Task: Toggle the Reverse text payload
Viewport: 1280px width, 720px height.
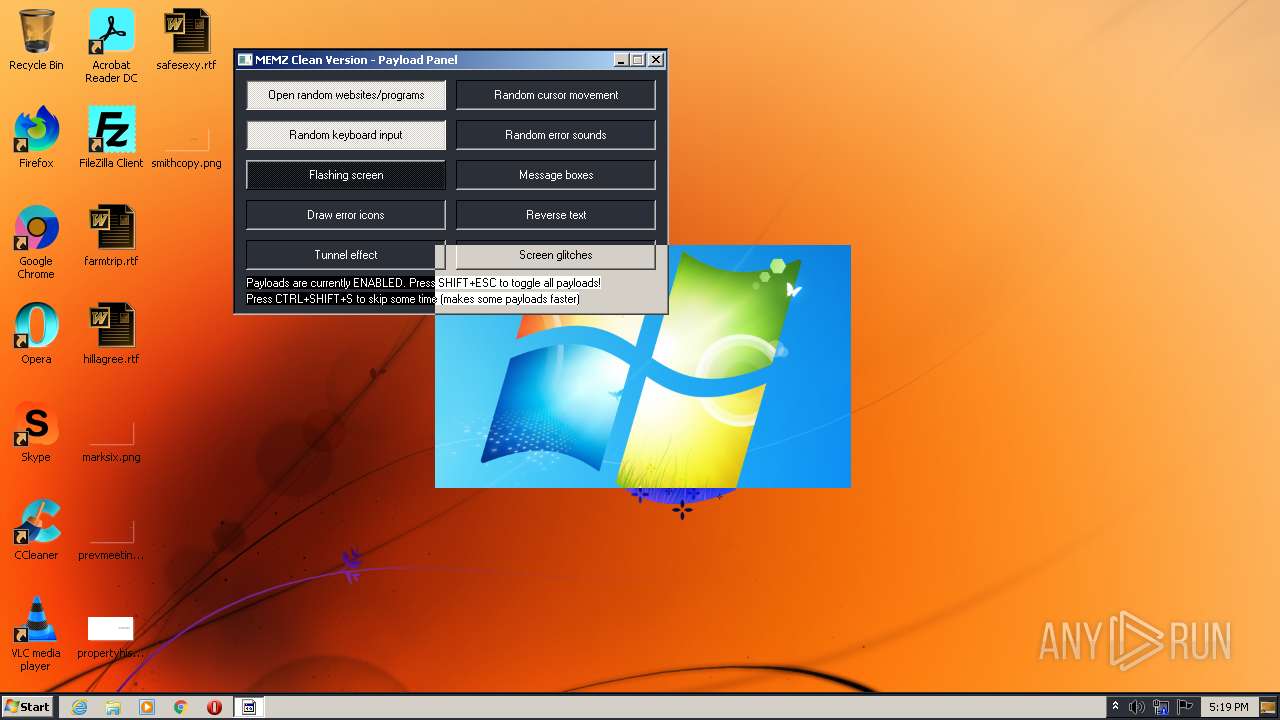Action: (x=556, y=215)
